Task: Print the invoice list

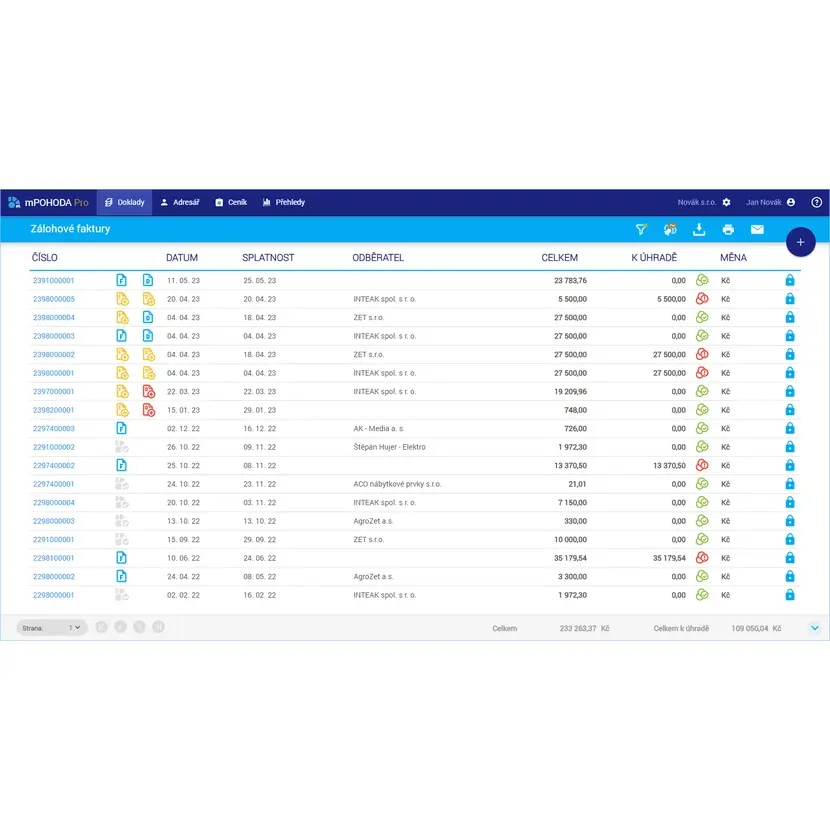Action: click(728, 229)
